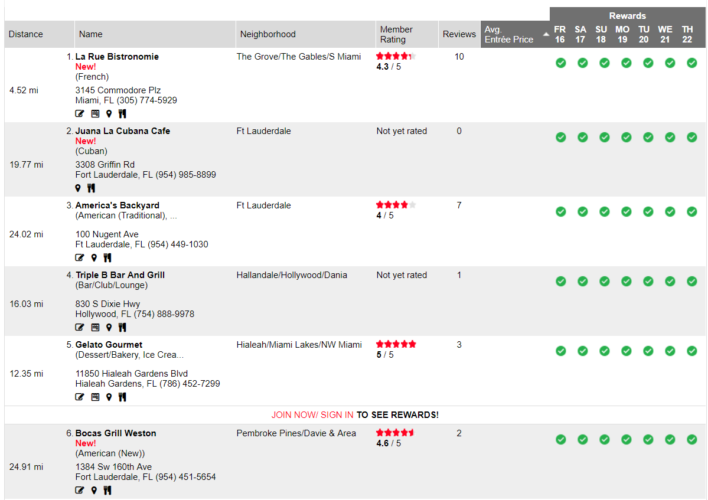Sort by the Reviews column header
This screenshot has height=500, width=708.
[459, 34]
